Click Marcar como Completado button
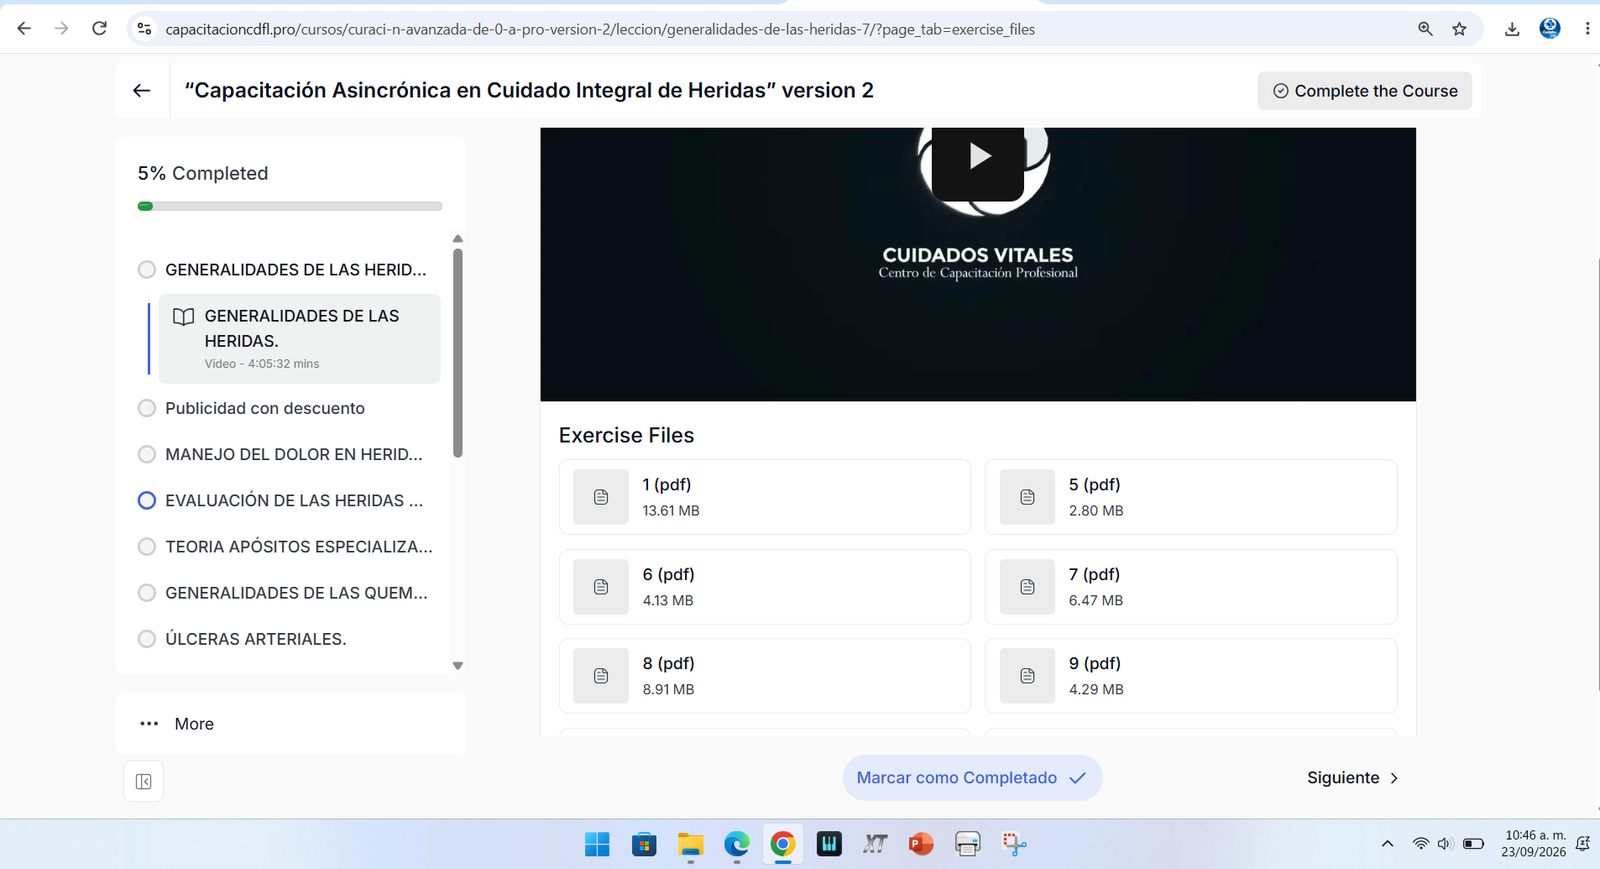Screen dimensions: 1600x869 [972, 778]
